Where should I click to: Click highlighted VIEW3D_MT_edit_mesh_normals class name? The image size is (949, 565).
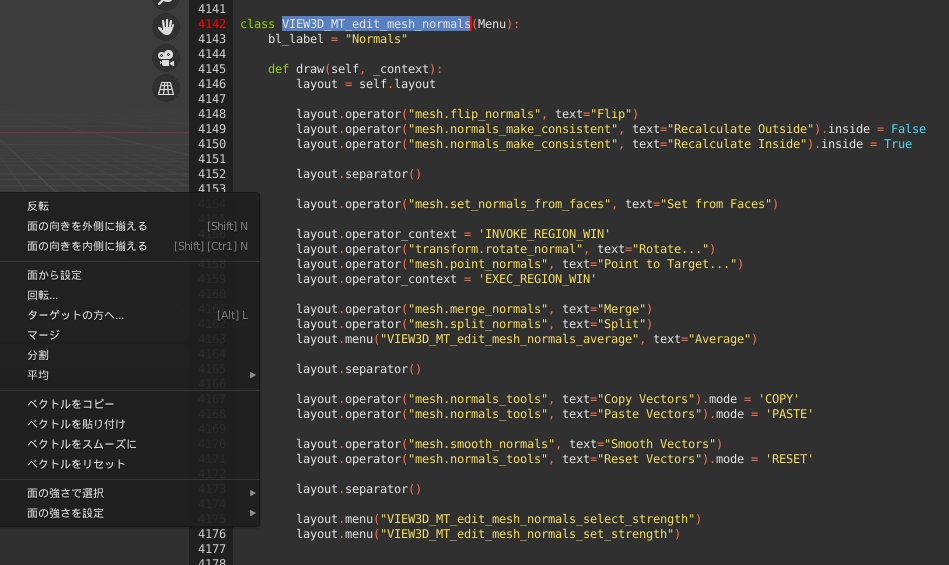[x=376, y=24]
